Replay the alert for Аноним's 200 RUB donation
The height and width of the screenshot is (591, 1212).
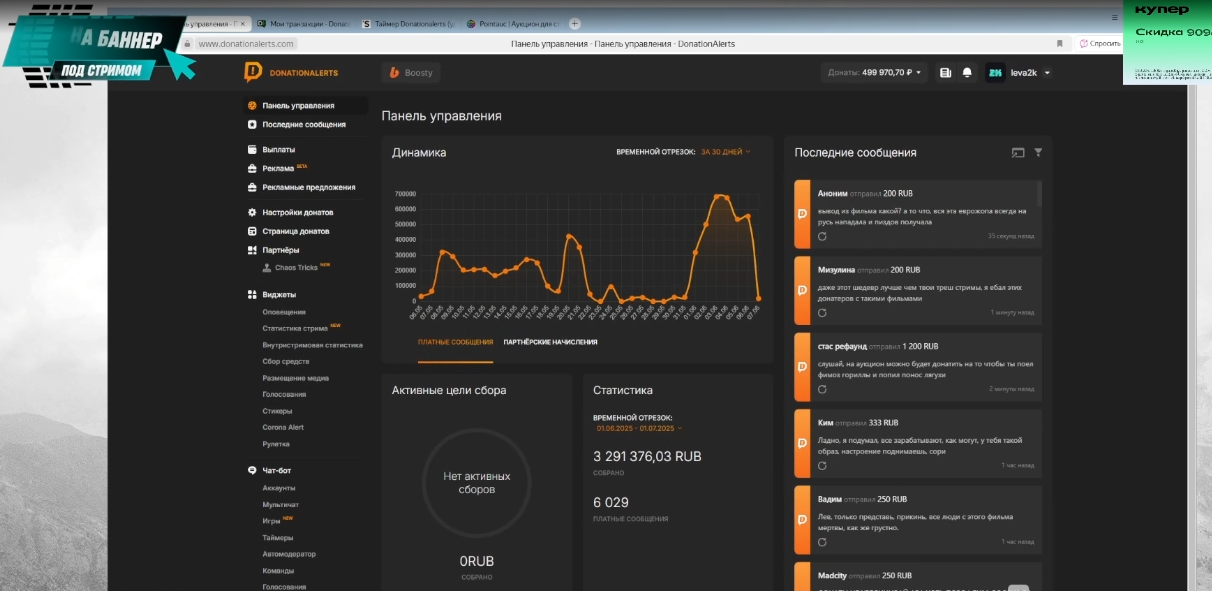(x=822, y=237)
